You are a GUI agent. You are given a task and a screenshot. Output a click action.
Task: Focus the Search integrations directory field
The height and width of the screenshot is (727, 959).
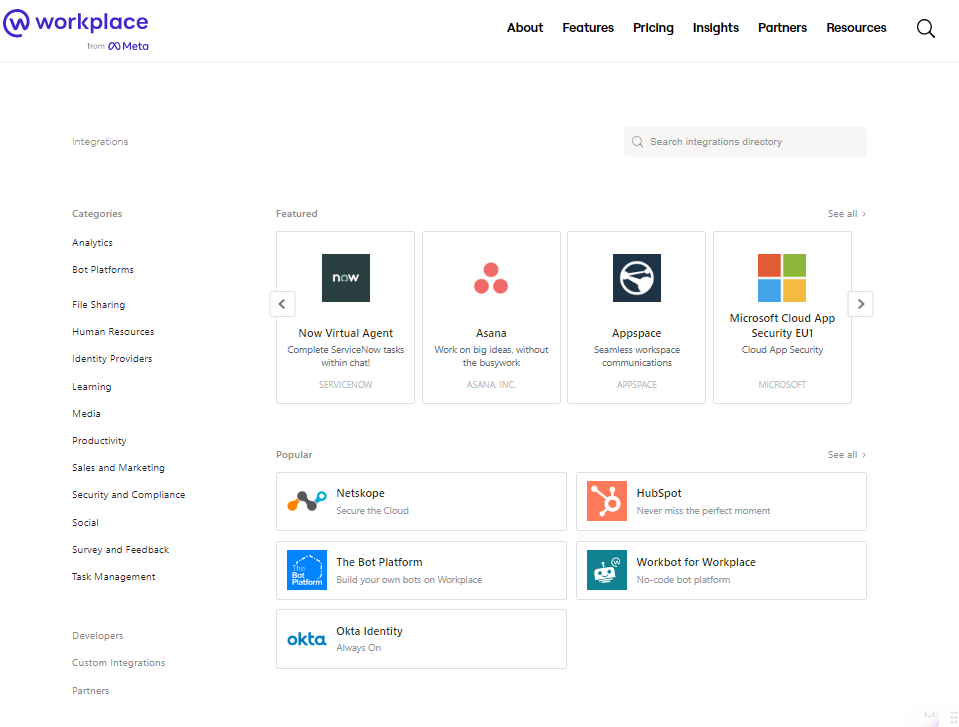[745, 142]
